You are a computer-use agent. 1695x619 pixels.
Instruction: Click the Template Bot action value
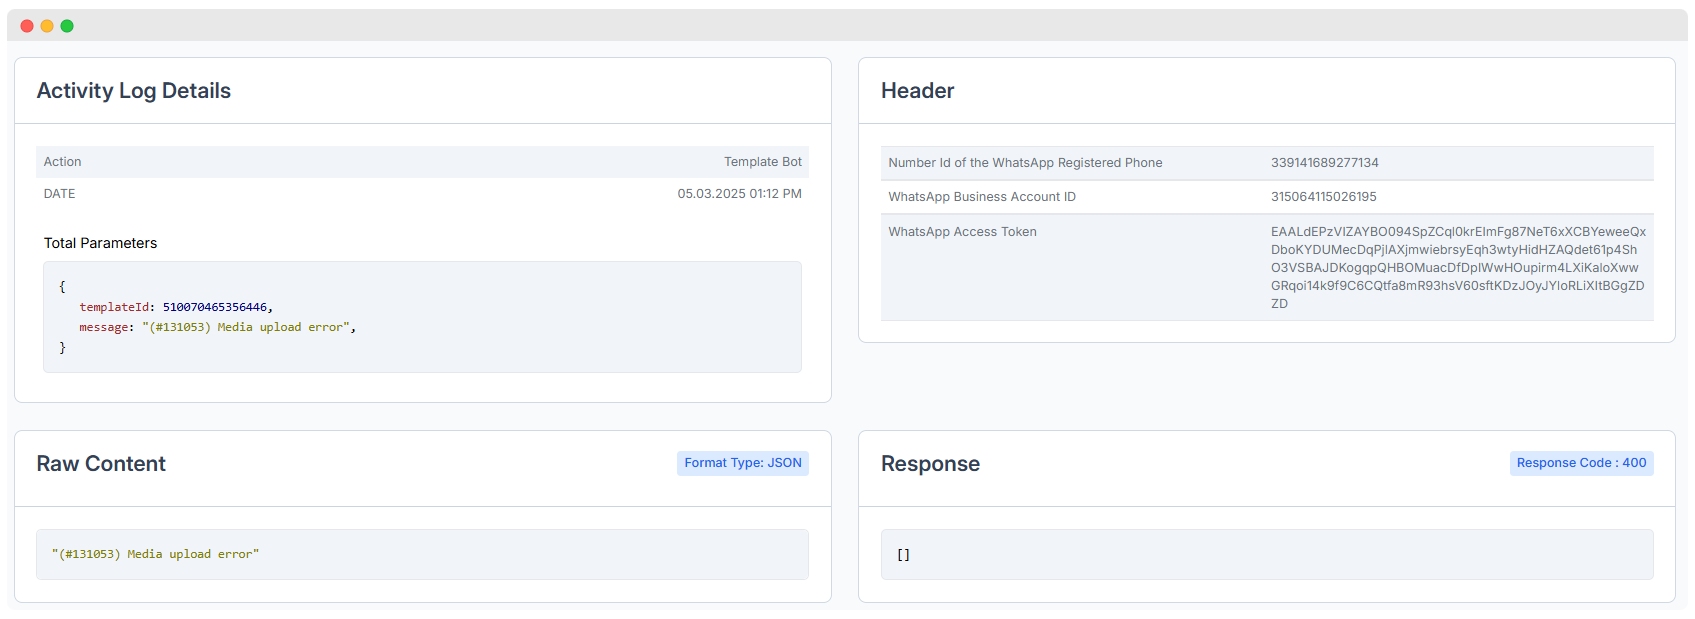(763, 162)
